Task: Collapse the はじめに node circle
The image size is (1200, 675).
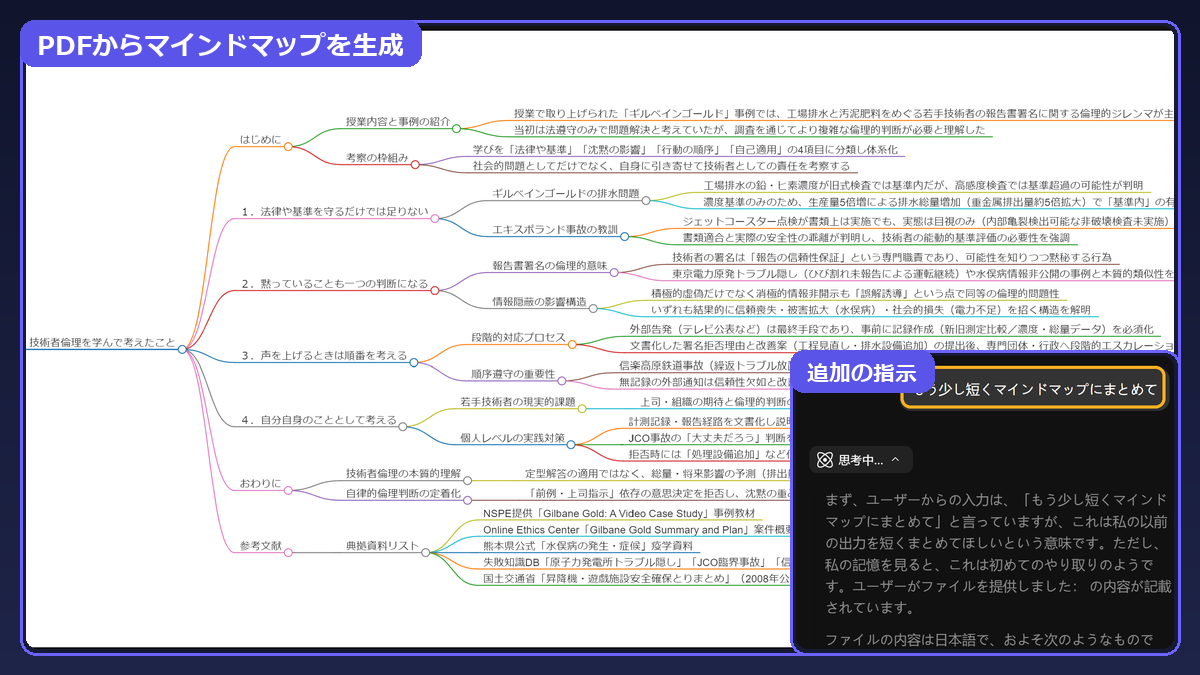Action: (x=288, y=146)
